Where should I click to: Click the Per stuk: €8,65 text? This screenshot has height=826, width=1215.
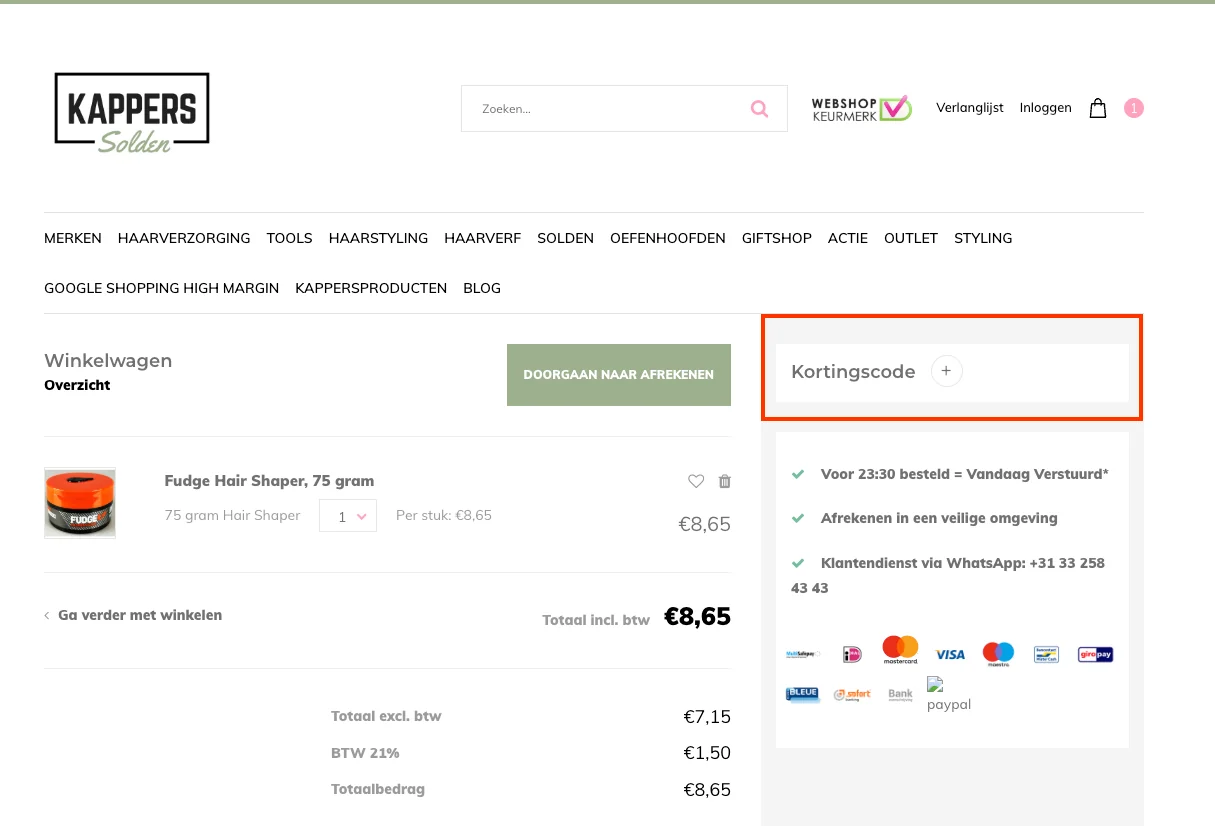coord(444,516)
